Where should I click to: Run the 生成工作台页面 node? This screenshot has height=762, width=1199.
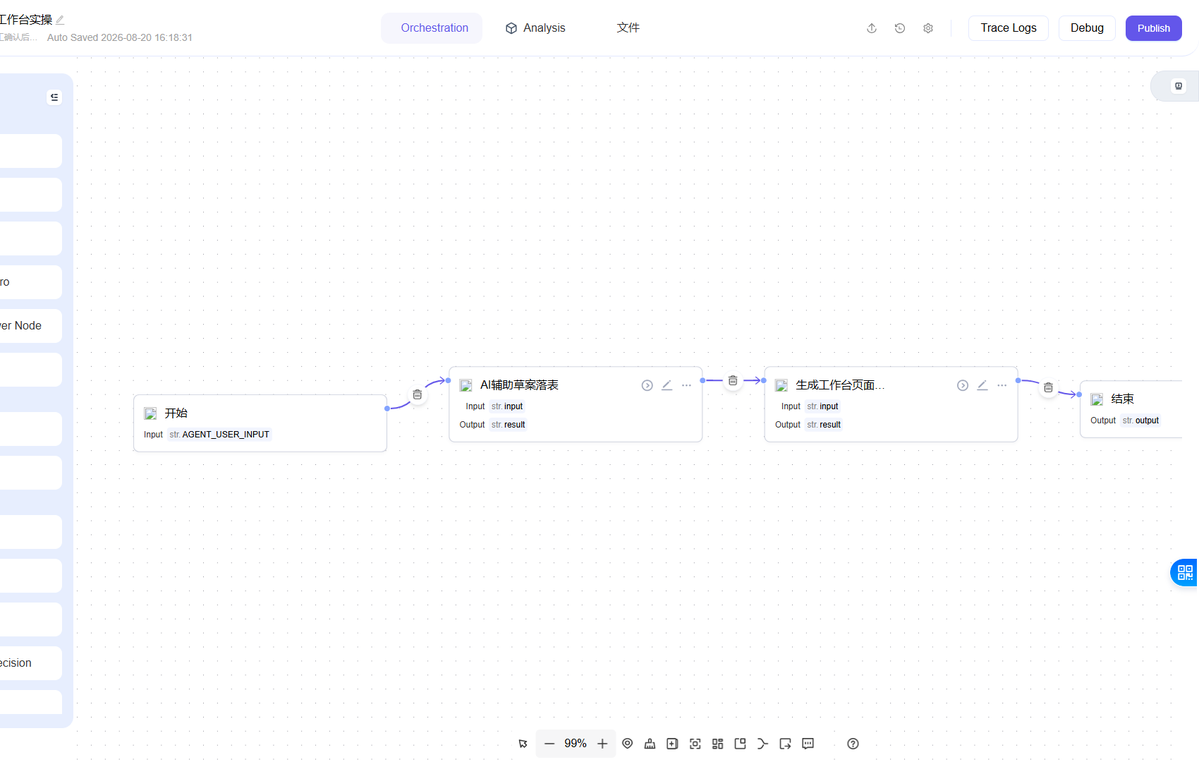point(963,385)
